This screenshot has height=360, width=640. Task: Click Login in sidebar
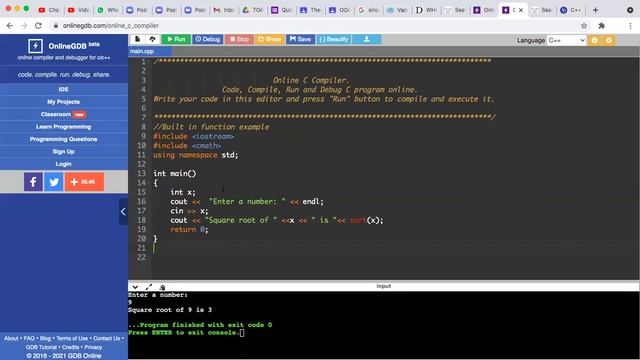pyautogui.click(x=64, y=164)
